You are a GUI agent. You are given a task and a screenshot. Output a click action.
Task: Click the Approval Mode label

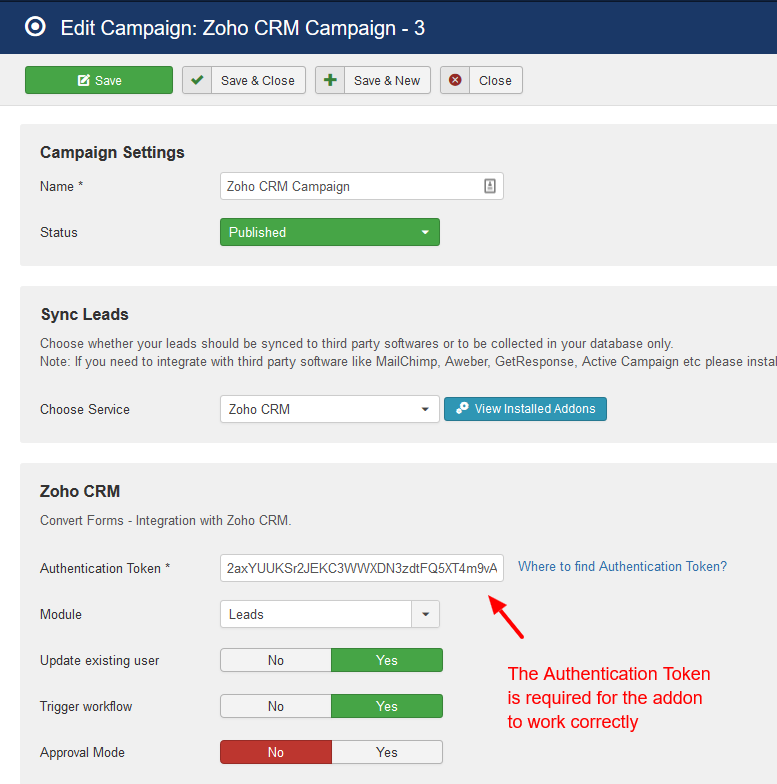point(82,752)
